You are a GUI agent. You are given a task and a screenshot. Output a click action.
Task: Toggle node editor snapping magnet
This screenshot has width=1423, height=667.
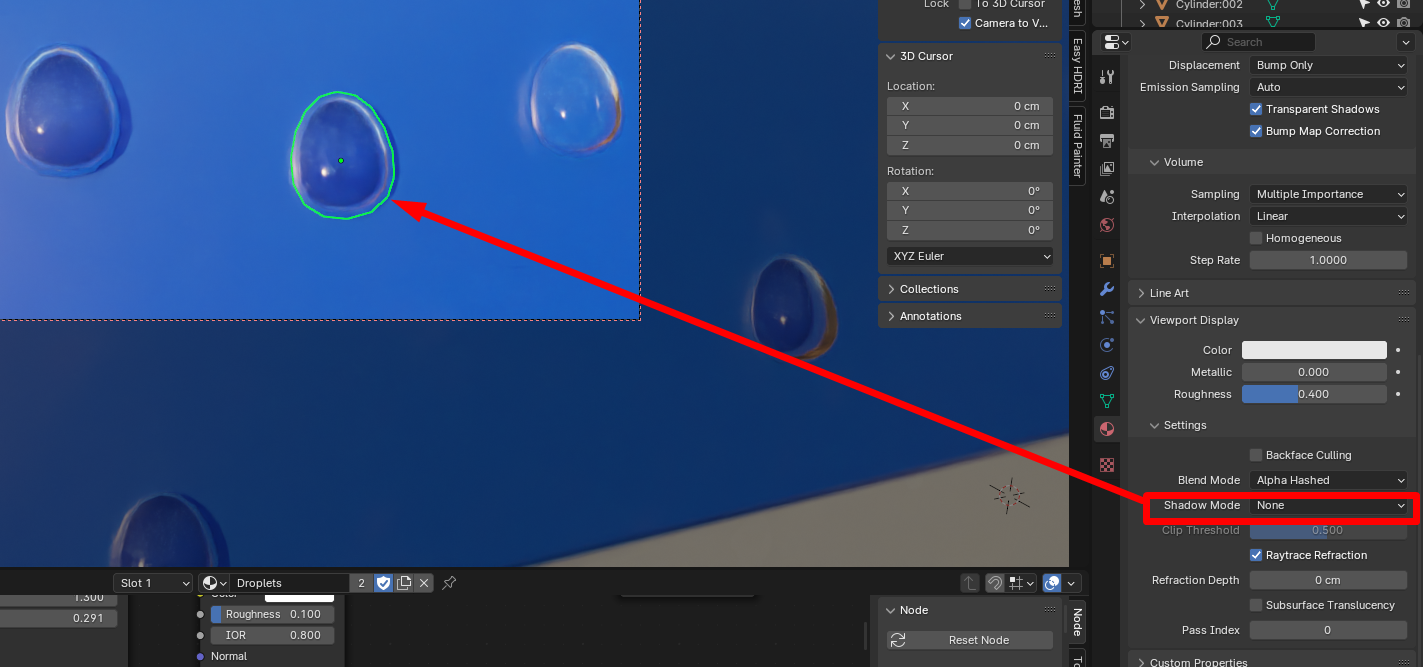tap(995, 583)
